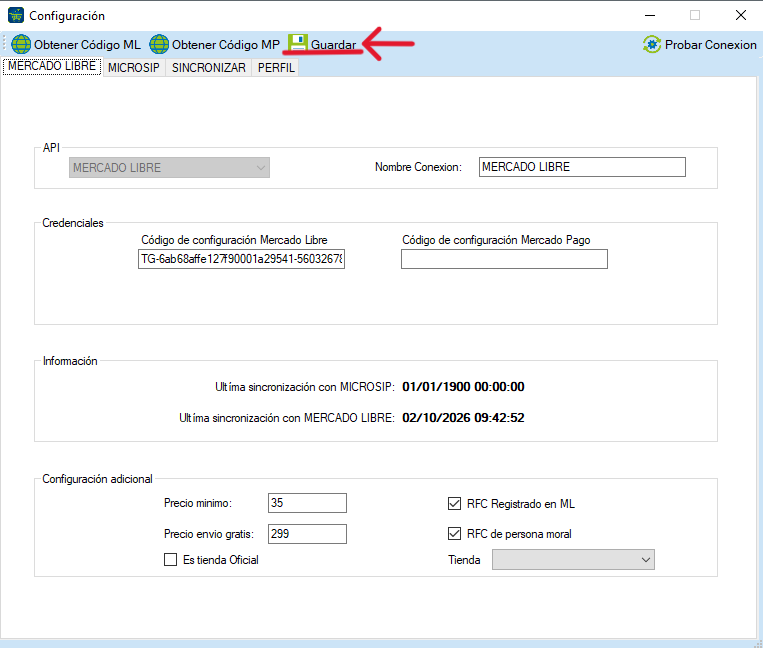
Task: Focus the Código de configuración Mercado Libre field
Action: coord(241,259)
